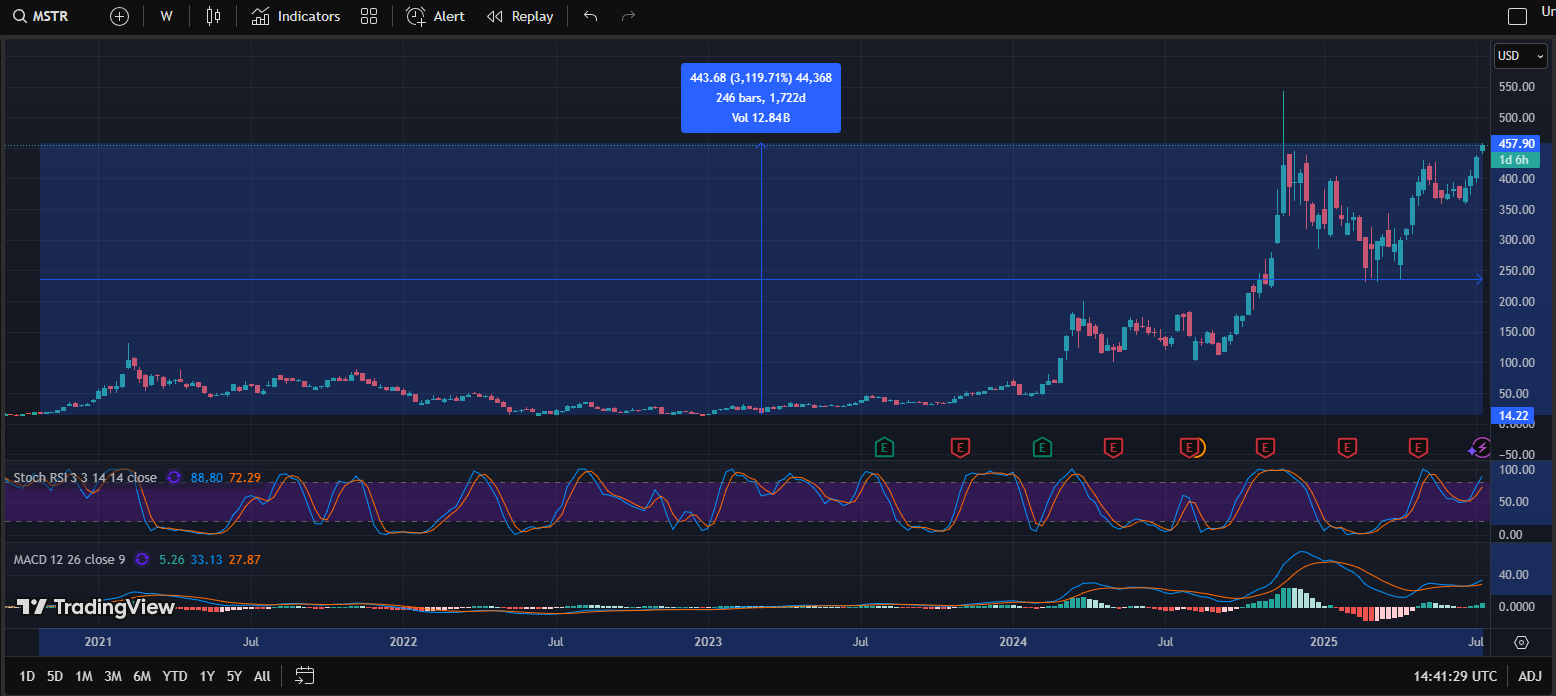Click the MACD legend refresh icon
This screenshot has height=696, width=1556.
tap(142, 559)
